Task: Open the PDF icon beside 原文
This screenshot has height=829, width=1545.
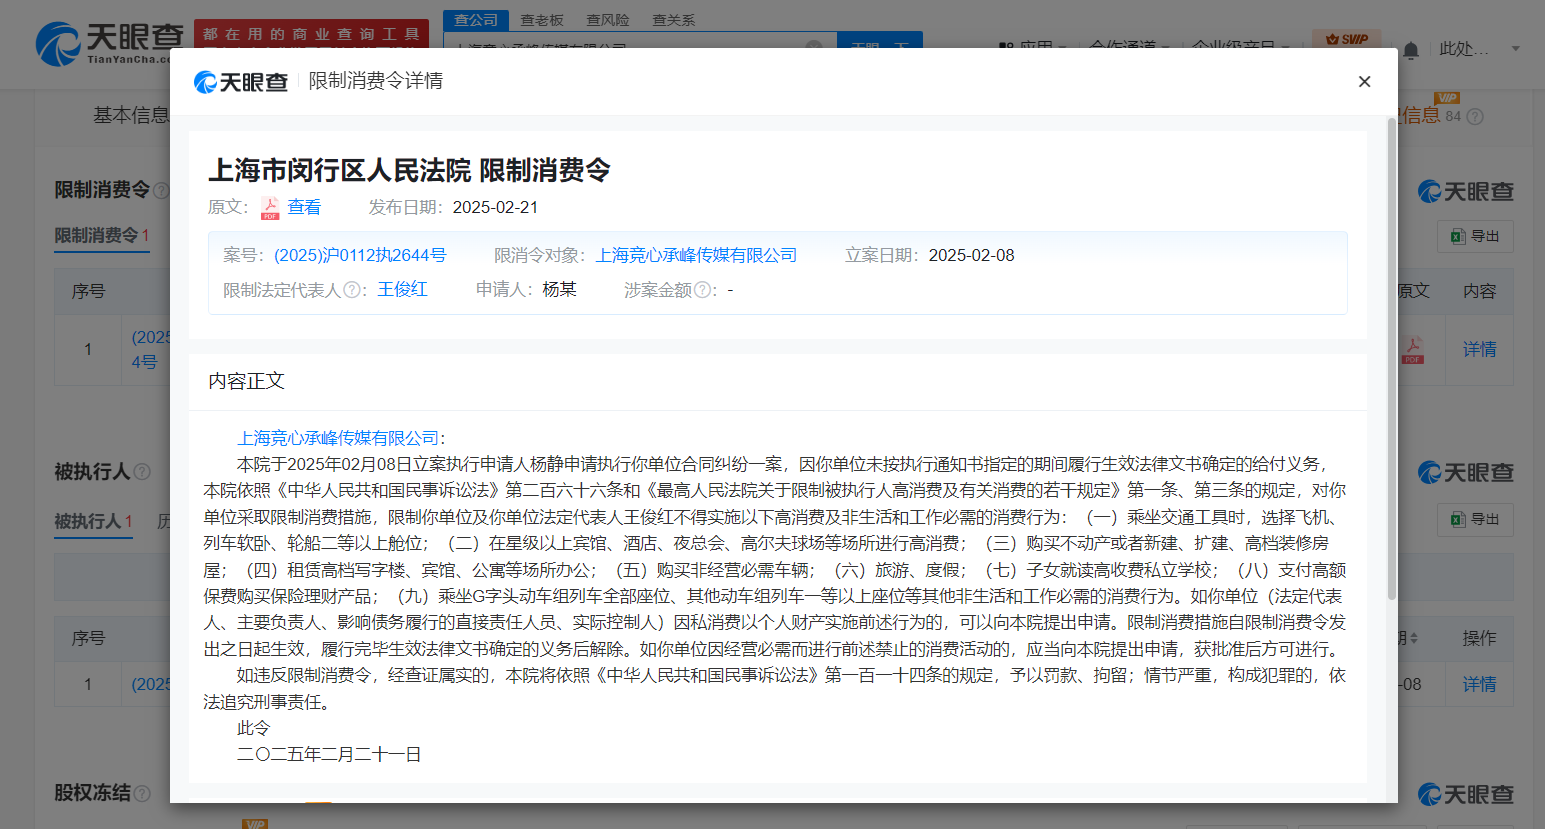Action: (270, 208)
